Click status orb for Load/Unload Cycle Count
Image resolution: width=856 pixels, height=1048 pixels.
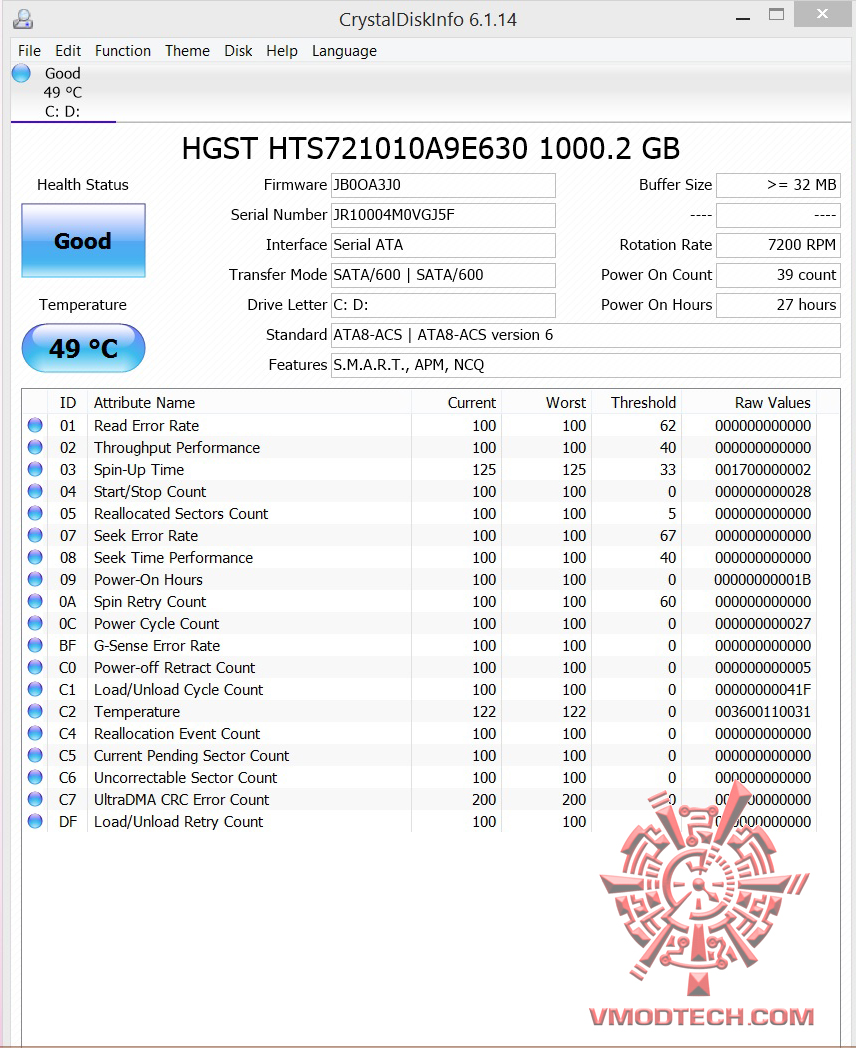tap(35, 689)
